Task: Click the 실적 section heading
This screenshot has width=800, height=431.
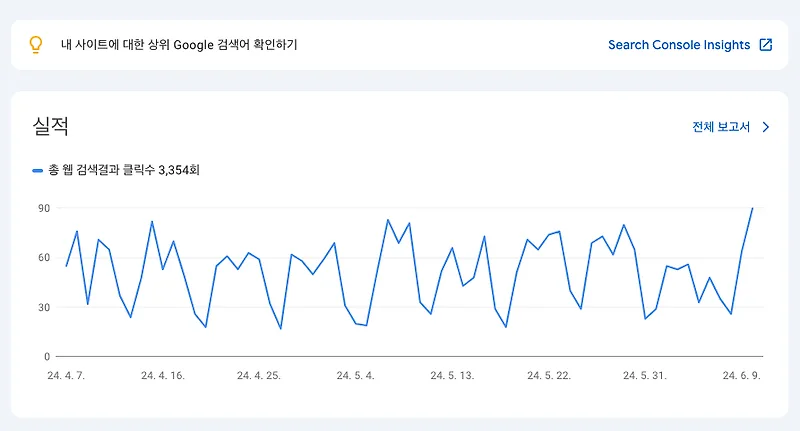Action: point(51,126)
